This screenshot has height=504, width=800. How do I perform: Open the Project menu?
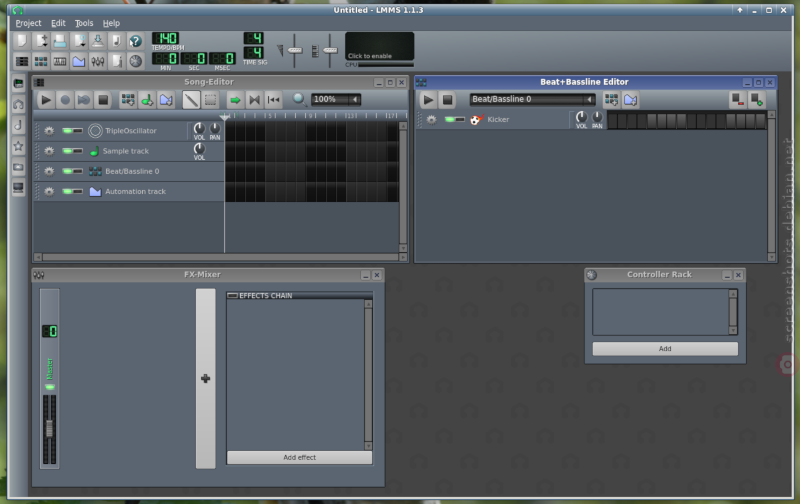click(x=28, y=23)
